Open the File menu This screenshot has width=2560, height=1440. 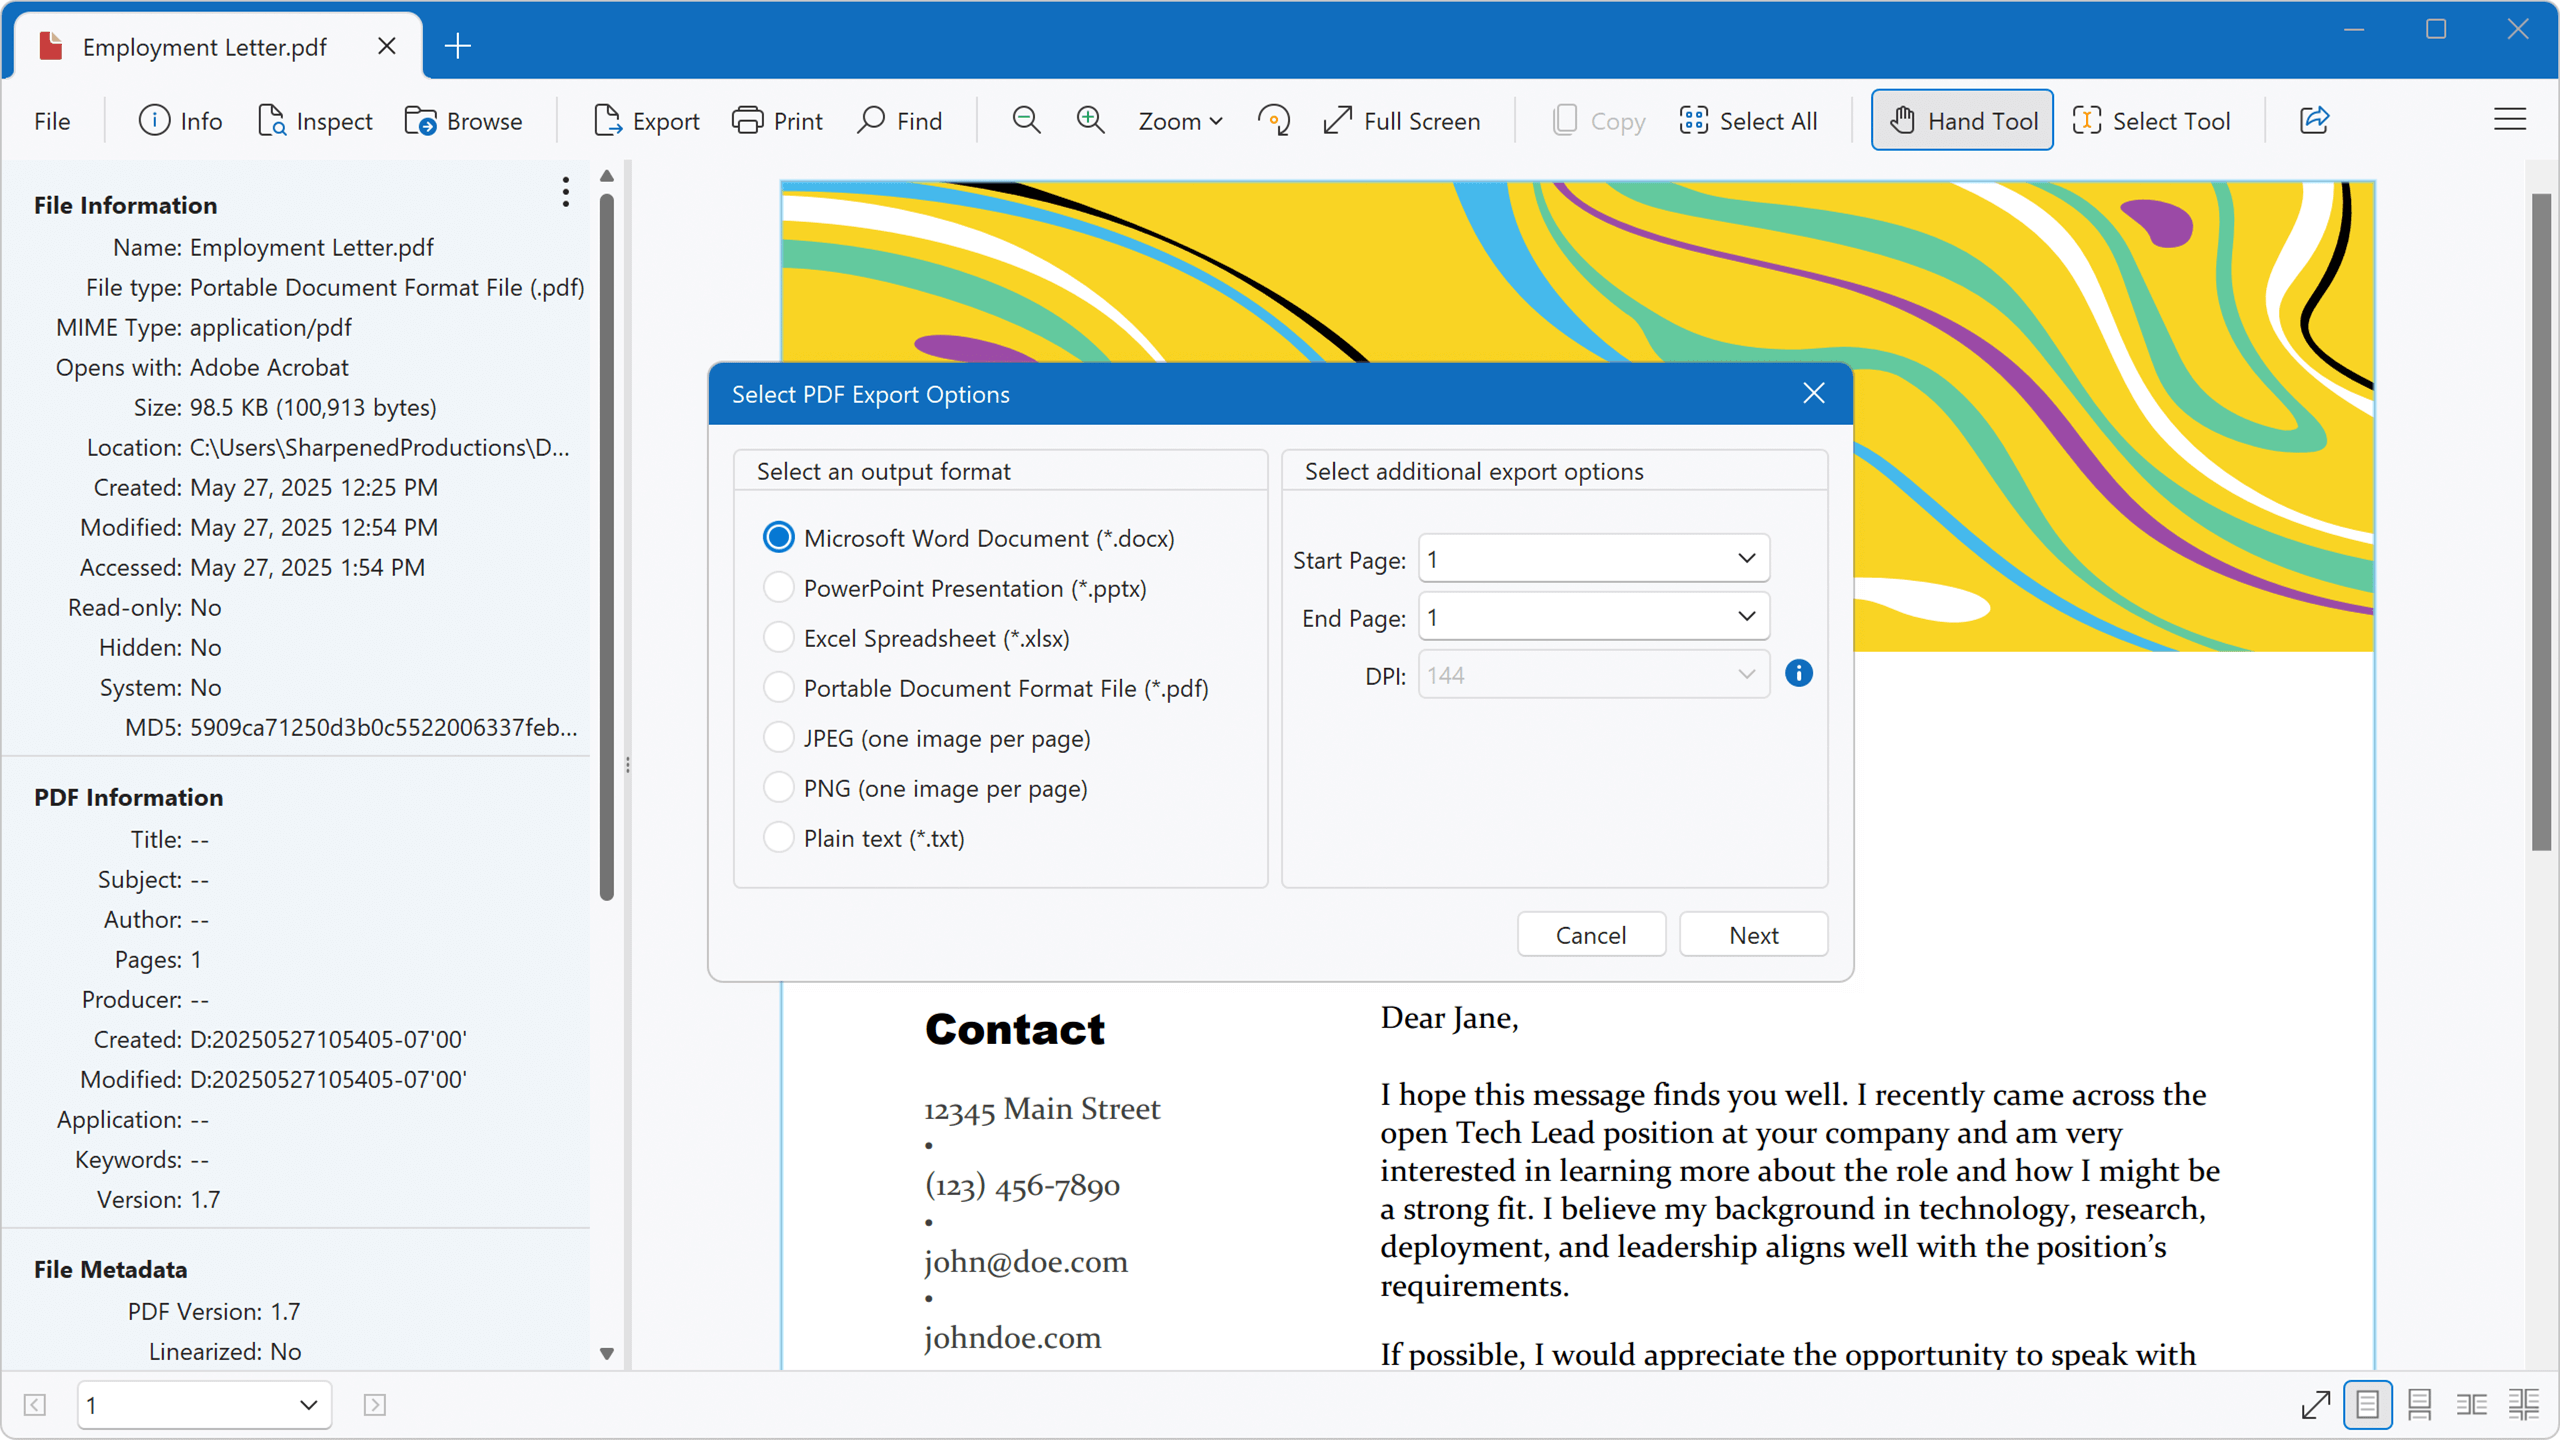(51, 120)
